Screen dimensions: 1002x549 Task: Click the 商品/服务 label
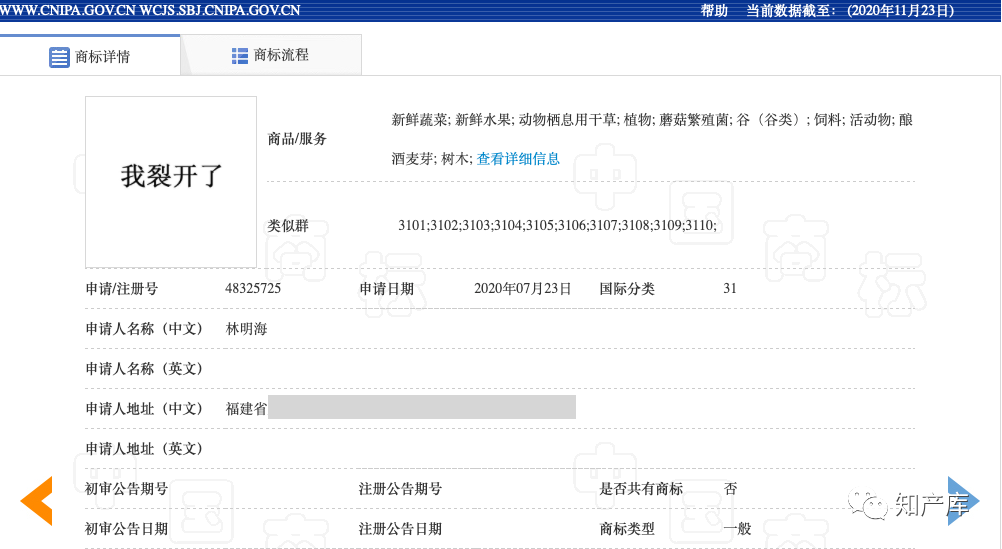pyautogui.click(x=297, y=139)
